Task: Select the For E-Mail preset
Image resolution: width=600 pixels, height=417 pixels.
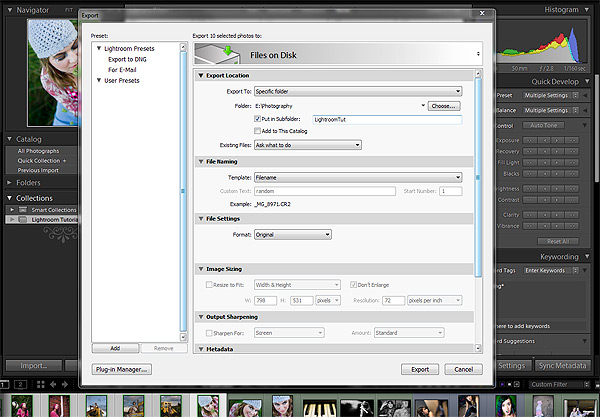Action: pyautogui.click(x=122, y=70)
